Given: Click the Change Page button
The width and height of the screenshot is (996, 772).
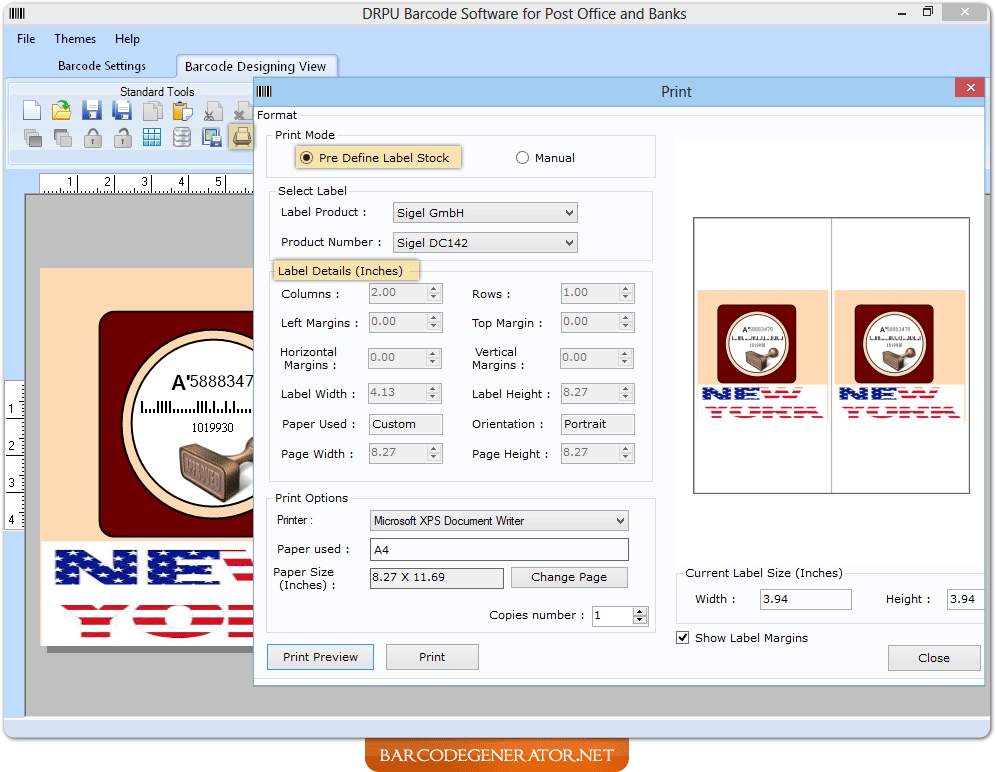Looking at the screenshot, I should pos(569,577).
